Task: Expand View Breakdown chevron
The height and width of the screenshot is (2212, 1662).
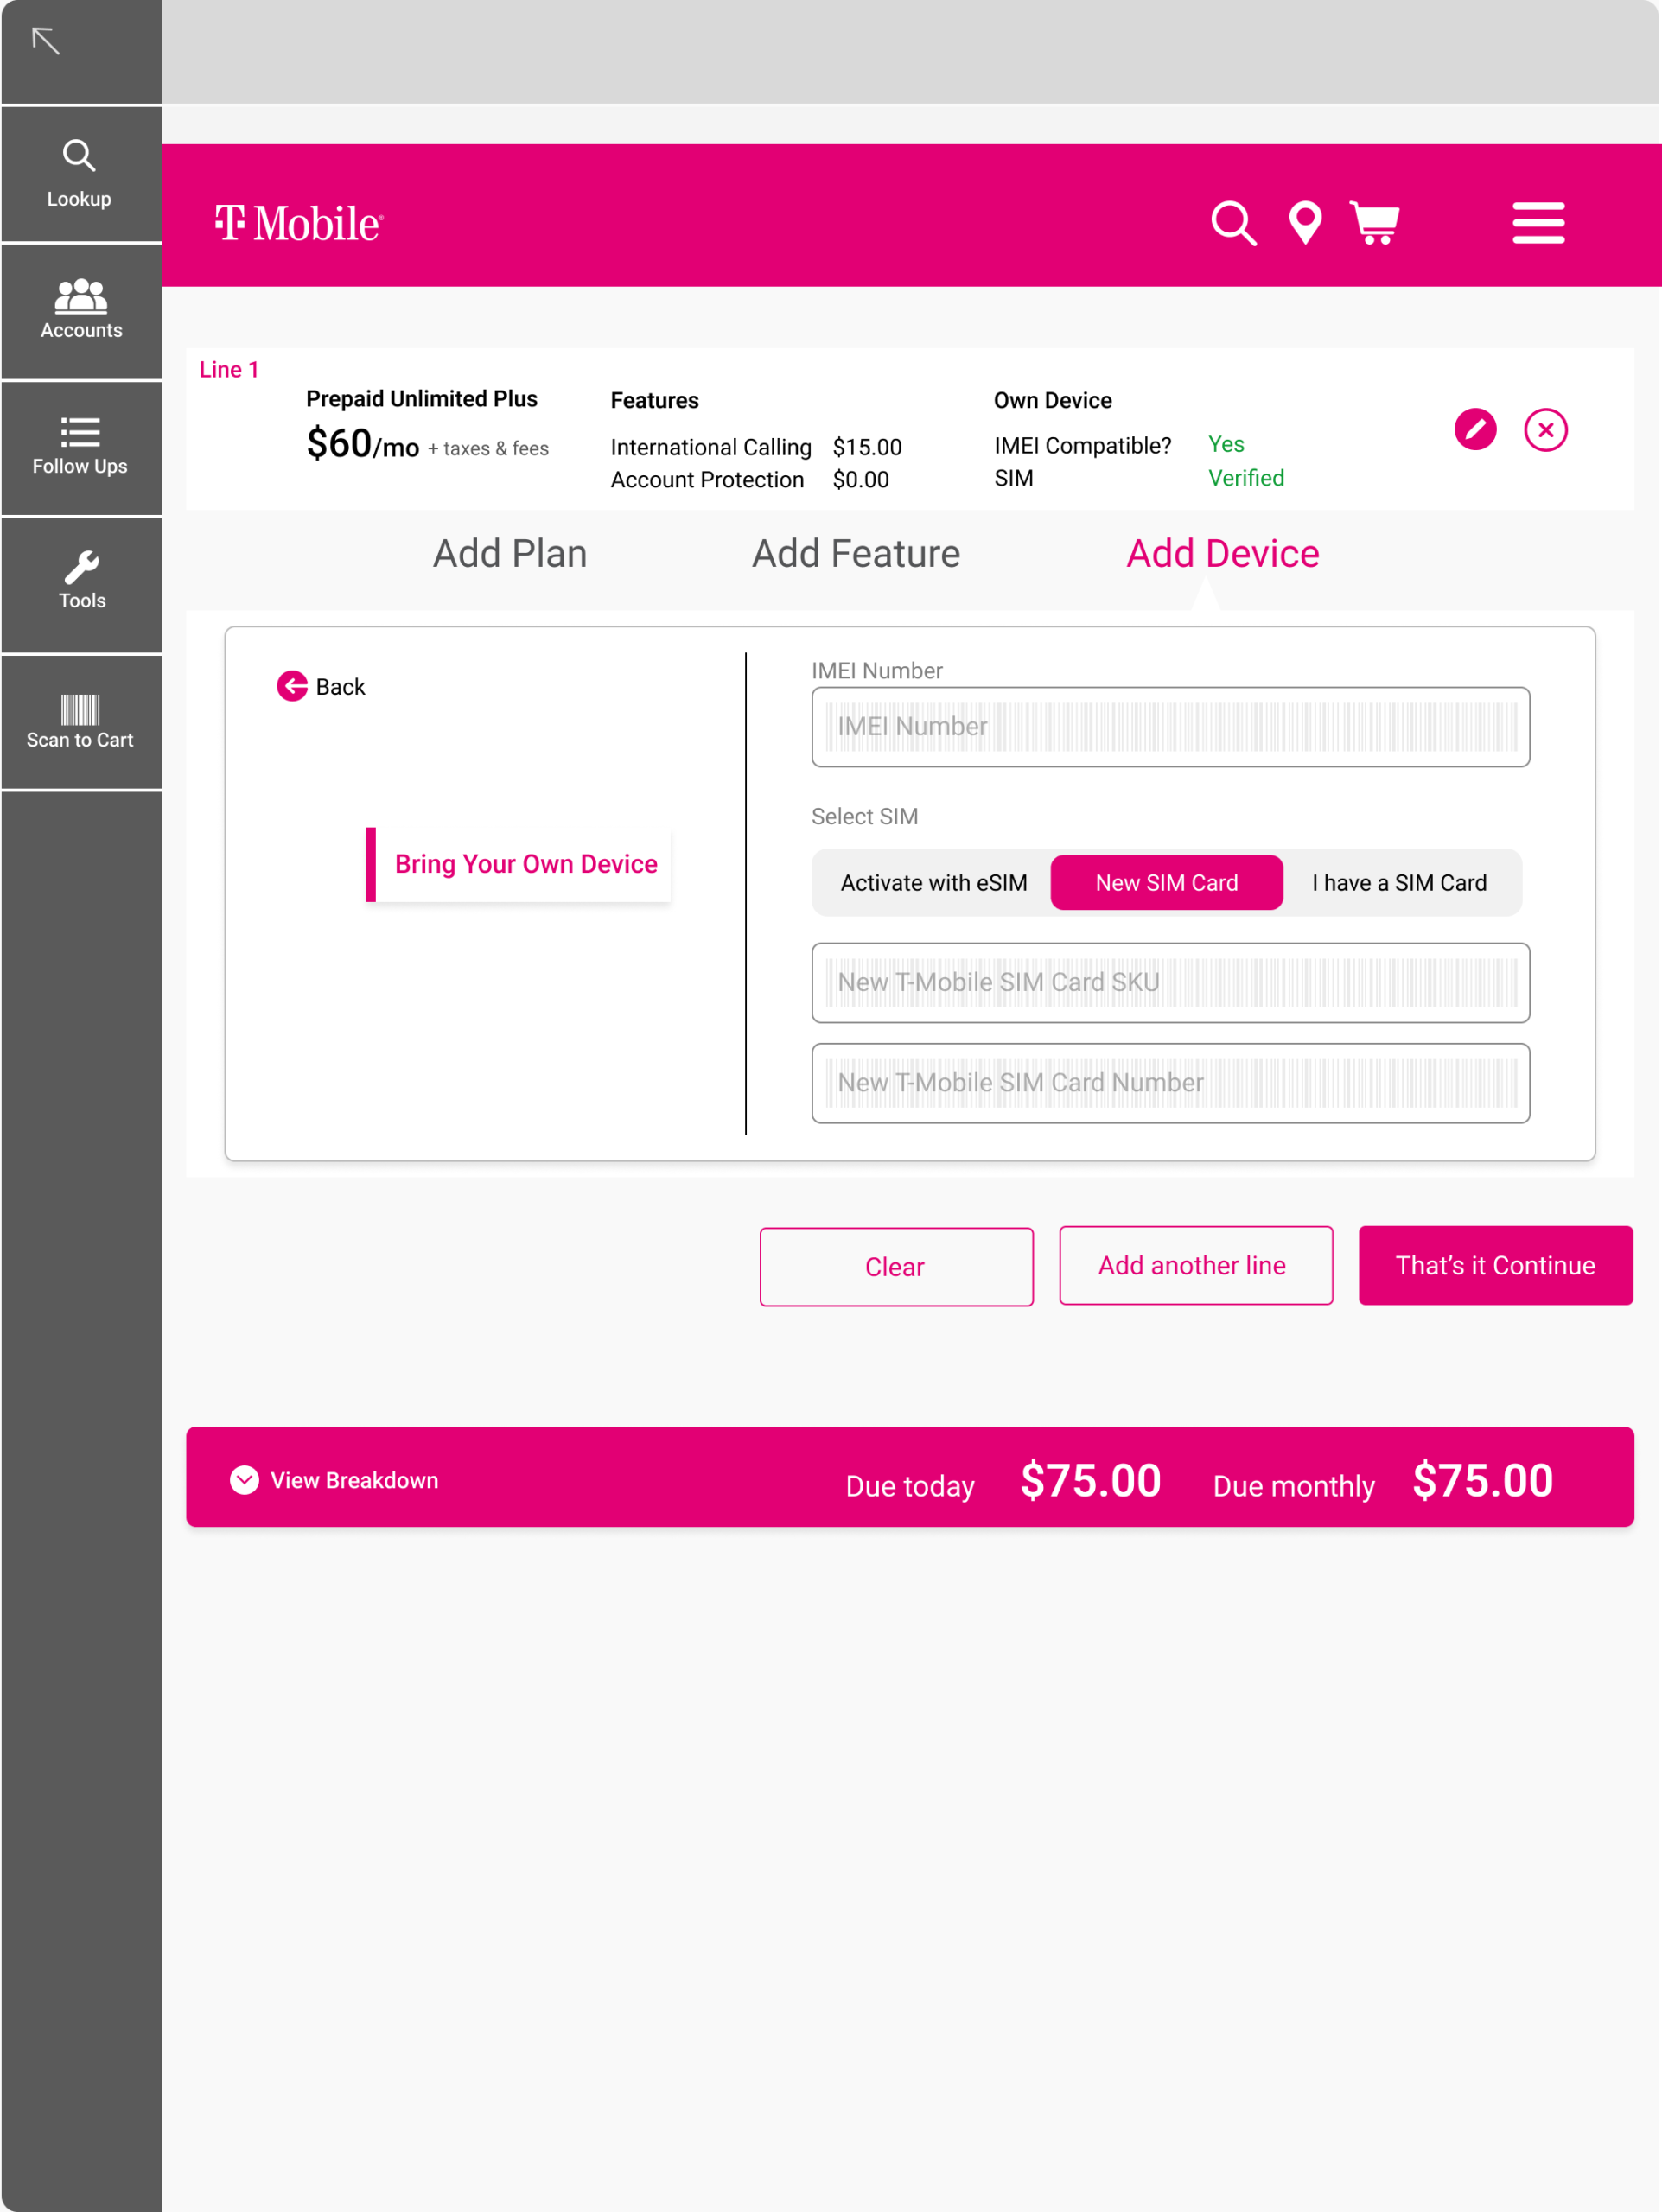Action: 244,1480
